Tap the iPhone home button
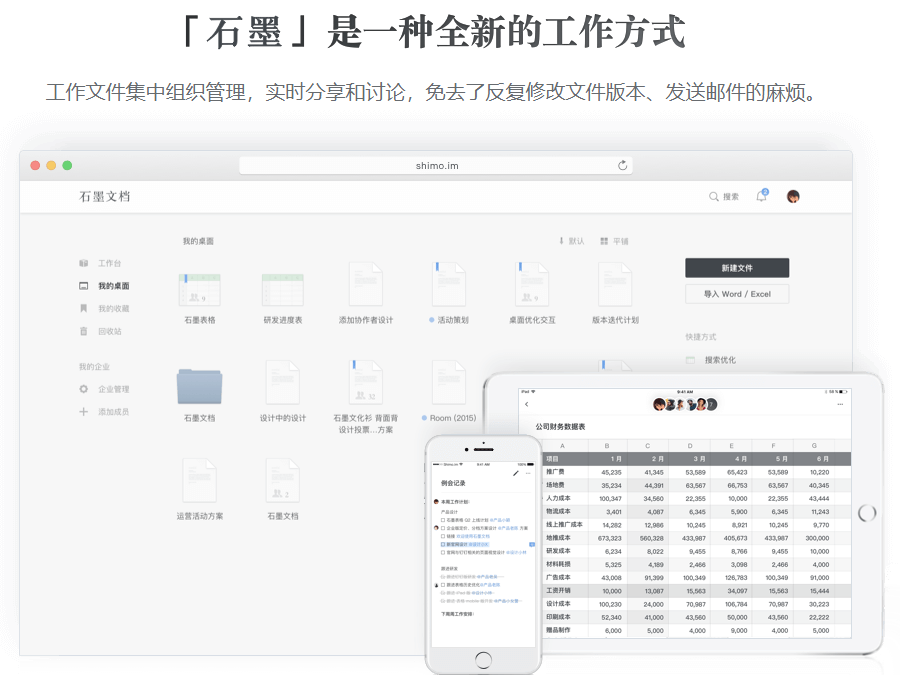The height and width of the screenshot is (675, 900). pos(483,660)
